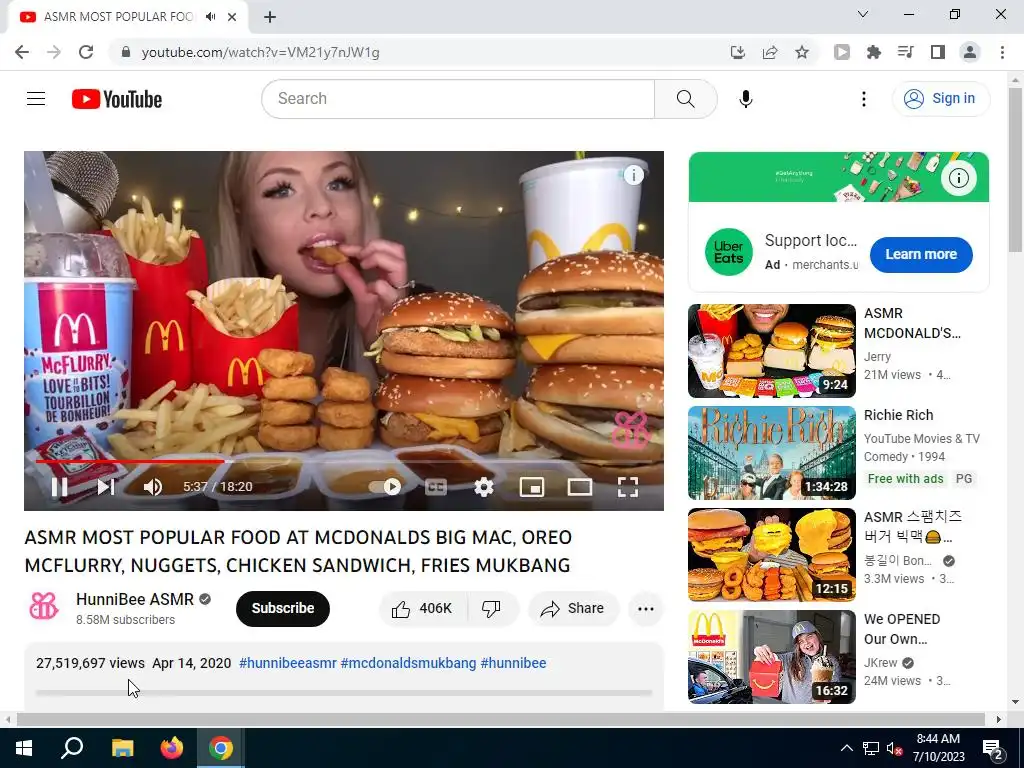Image resolution: width=1024 pixels, height=768 pixels.
Task: Open YouTube settings three-dot menu
Action: point(863,99)
